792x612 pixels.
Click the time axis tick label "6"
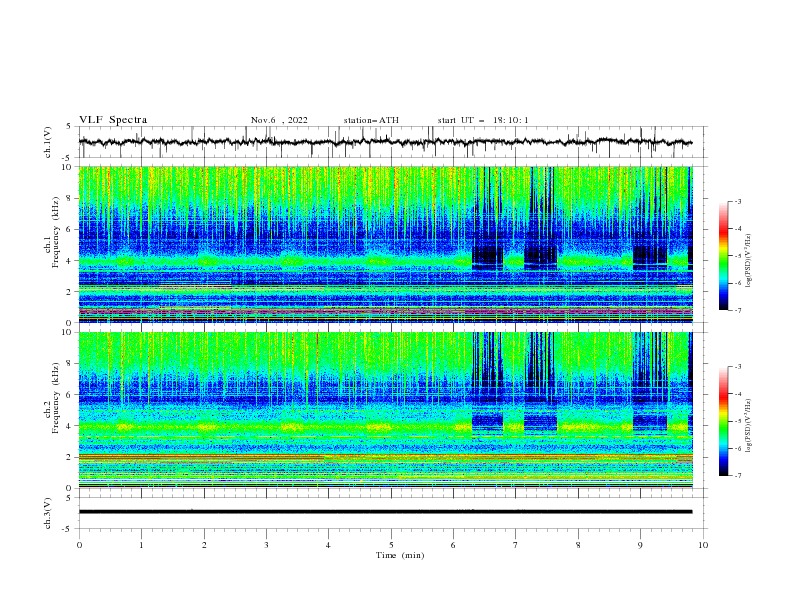(x=453, y=545)
